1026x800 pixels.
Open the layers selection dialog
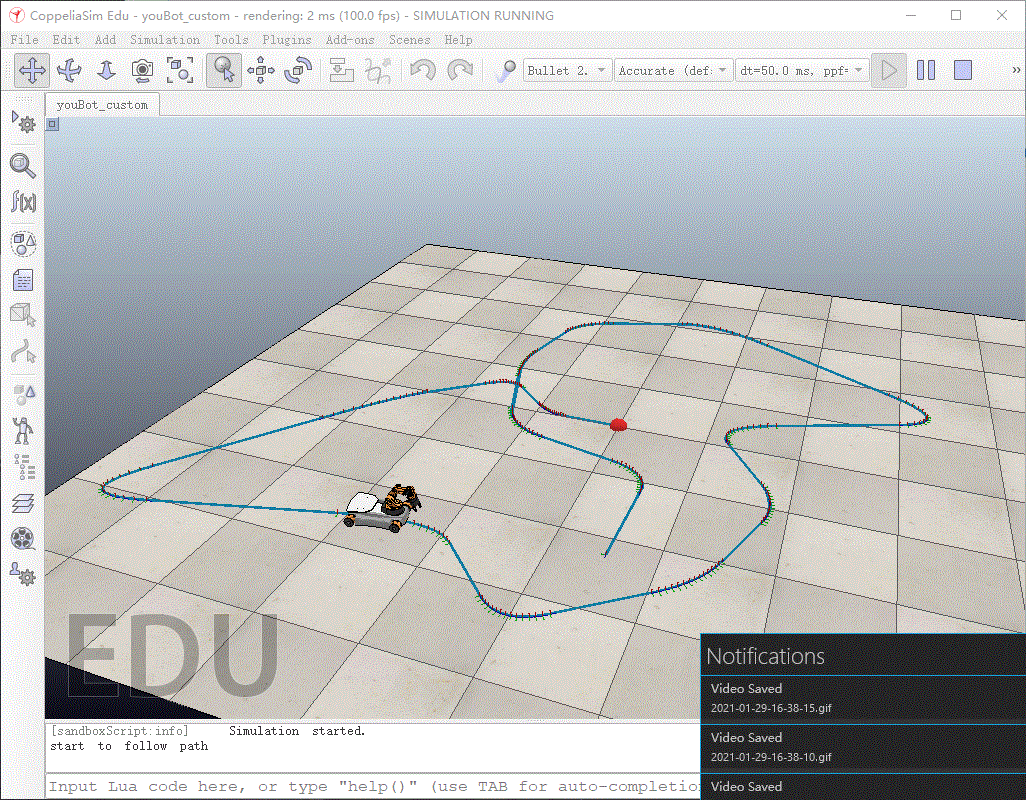24,503
